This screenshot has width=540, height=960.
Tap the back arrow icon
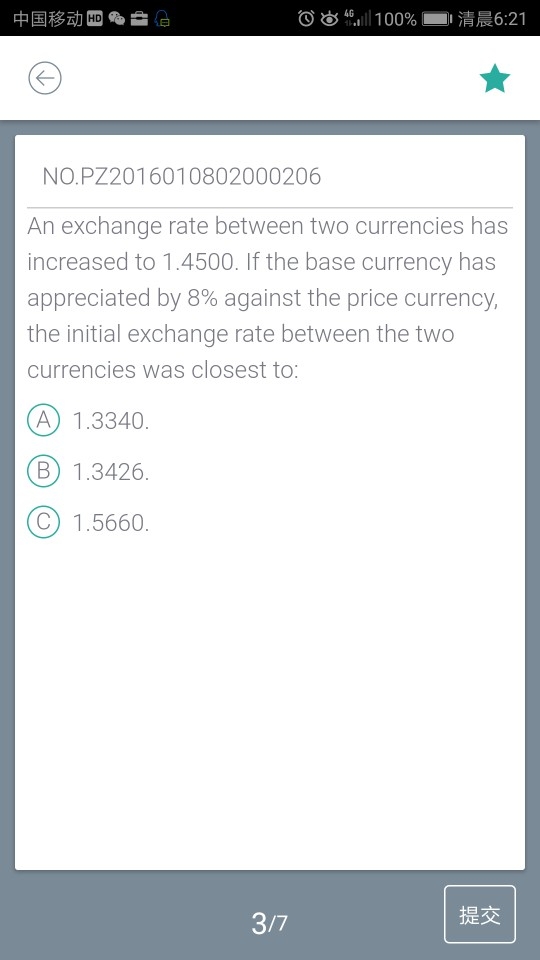[x=45, y=78]
